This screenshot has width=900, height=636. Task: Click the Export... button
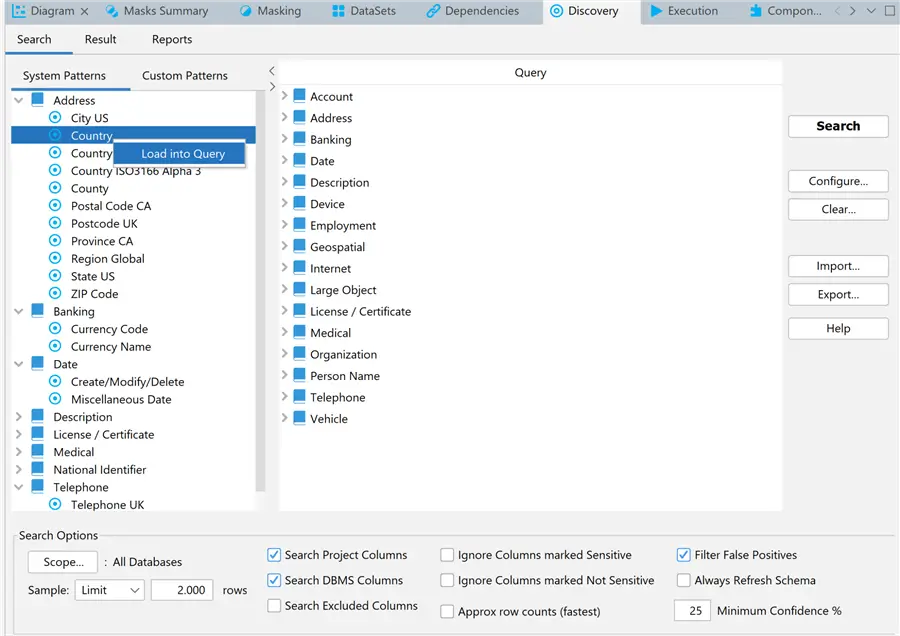(x=838, y=294)
